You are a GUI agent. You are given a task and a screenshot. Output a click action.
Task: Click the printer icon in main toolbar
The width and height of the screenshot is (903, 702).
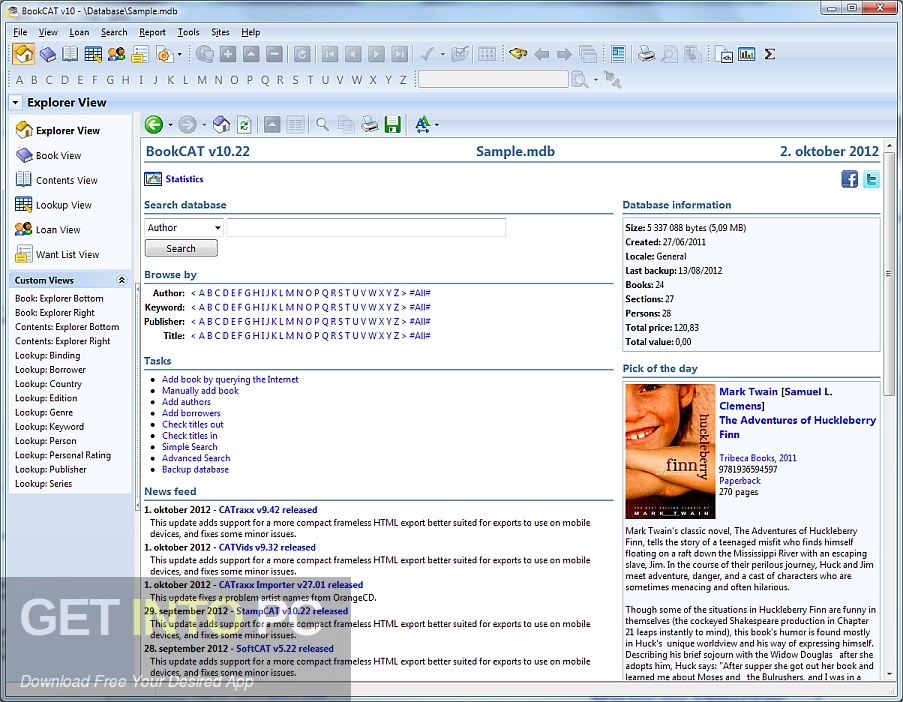[x=646, y=54]
